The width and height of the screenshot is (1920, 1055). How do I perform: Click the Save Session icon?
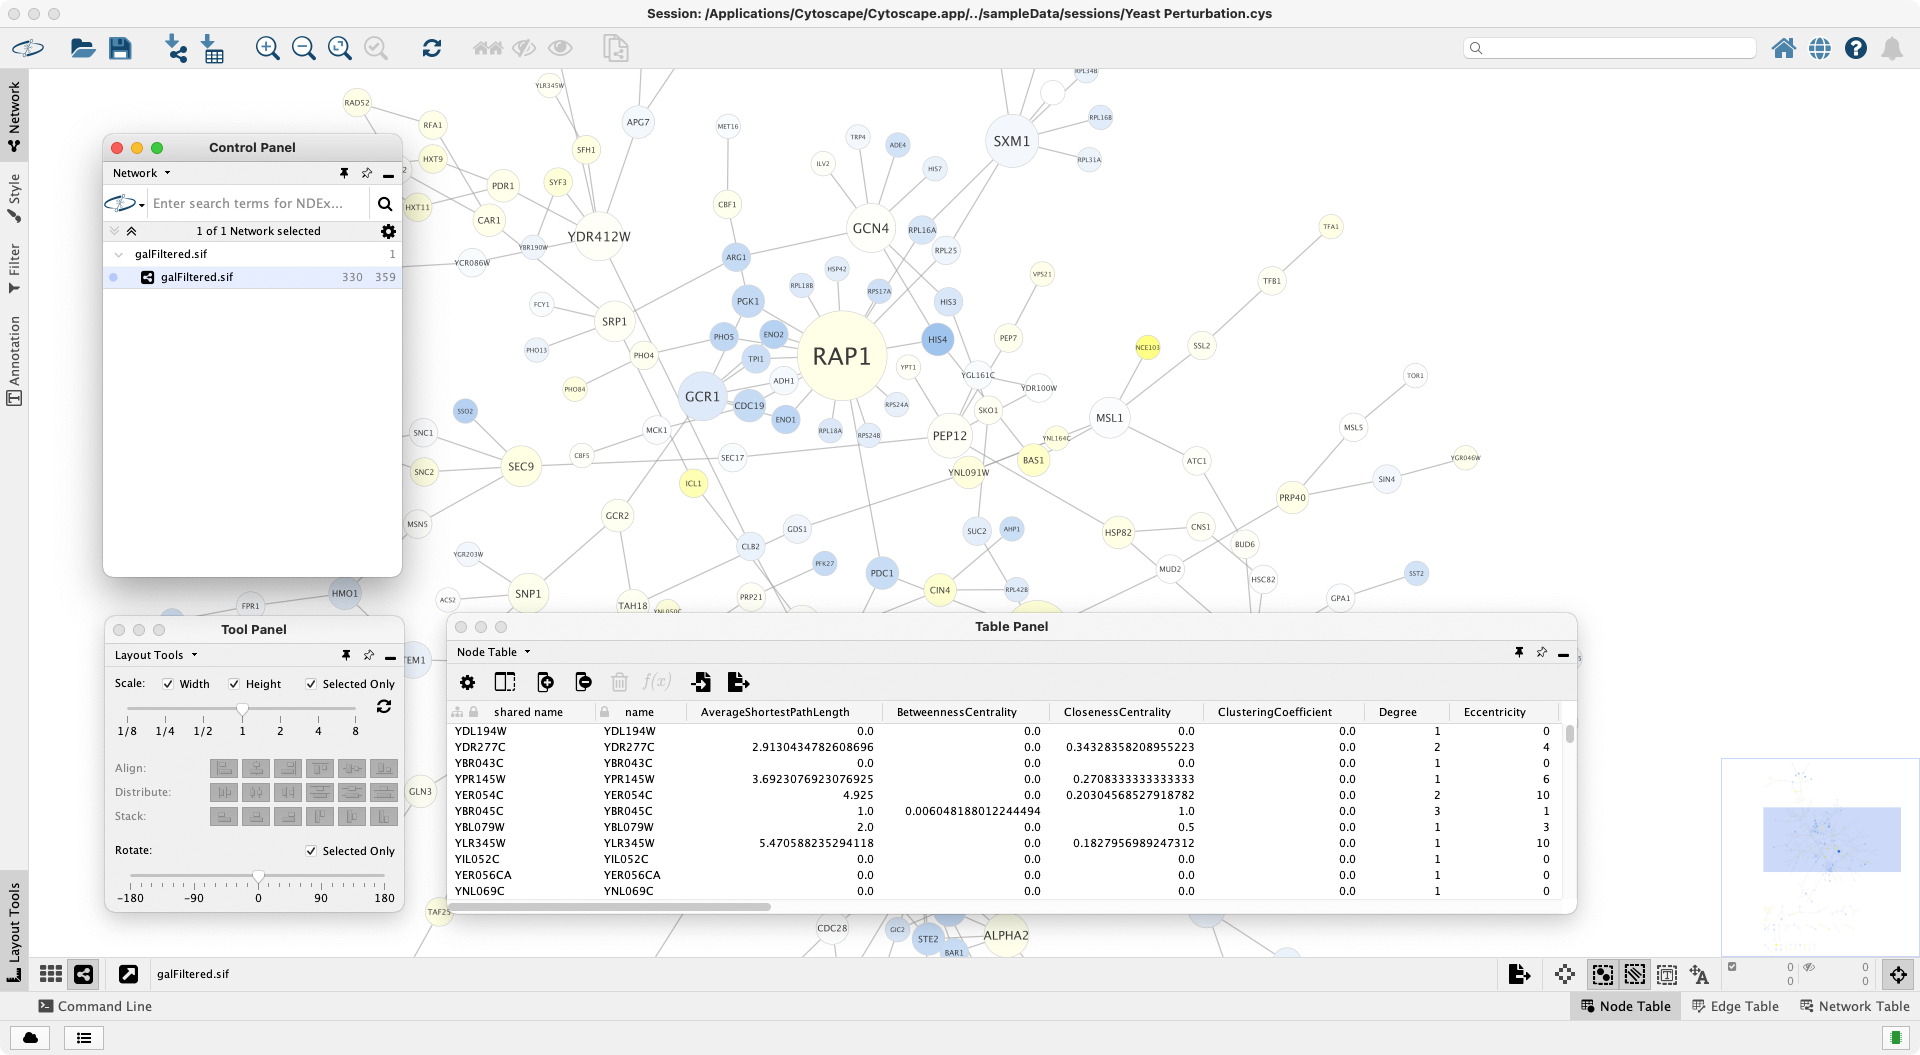click(x=120, y=48)
